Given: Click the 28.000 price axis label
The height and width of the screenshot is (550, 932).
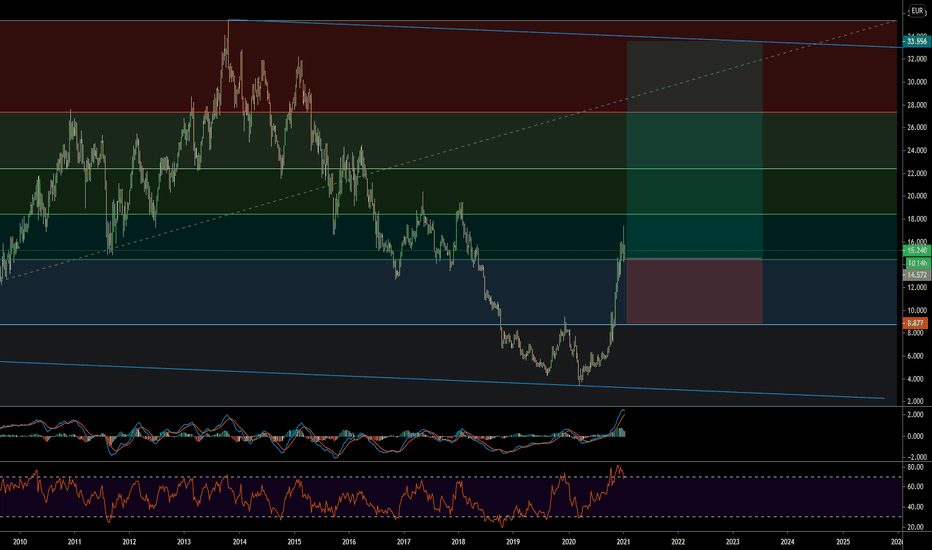Looking at the screenshot, I should 917,105.
